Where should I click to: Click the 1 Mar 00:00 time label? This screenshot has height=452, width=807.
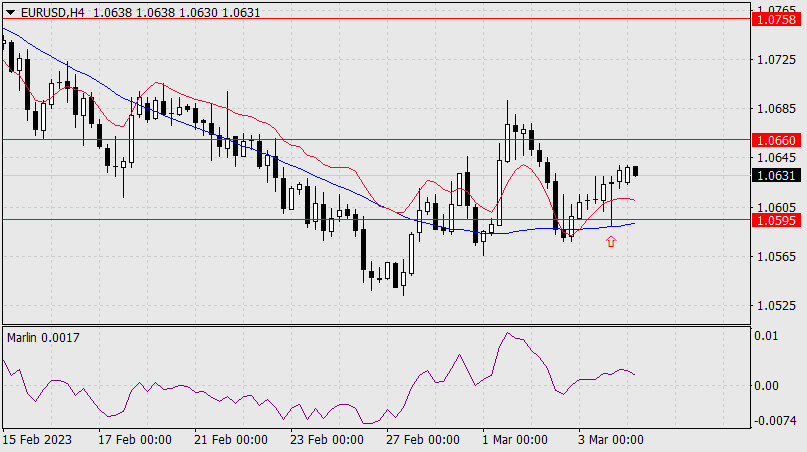[515, 440]
